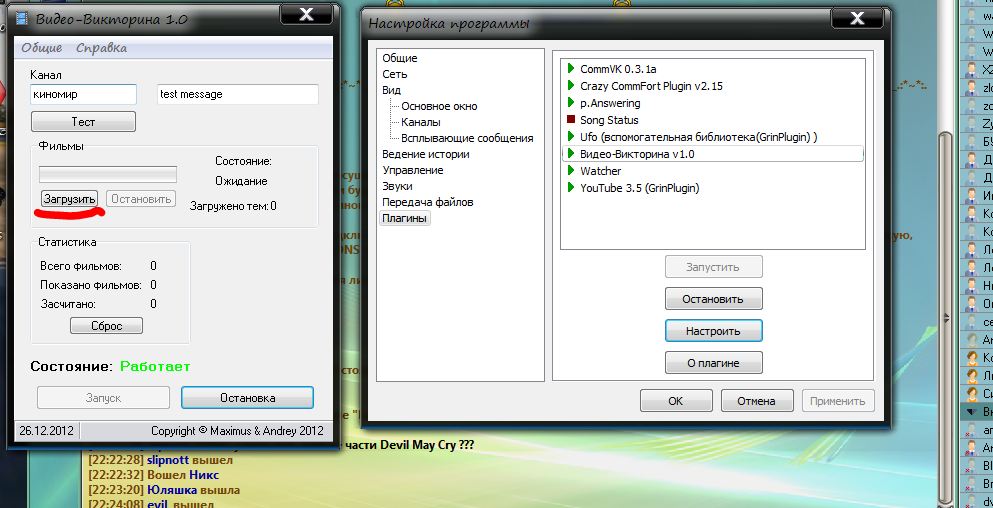Select the Вид category in settings tree
Viewport: 993px width, 508px height.
click(391, 90)
